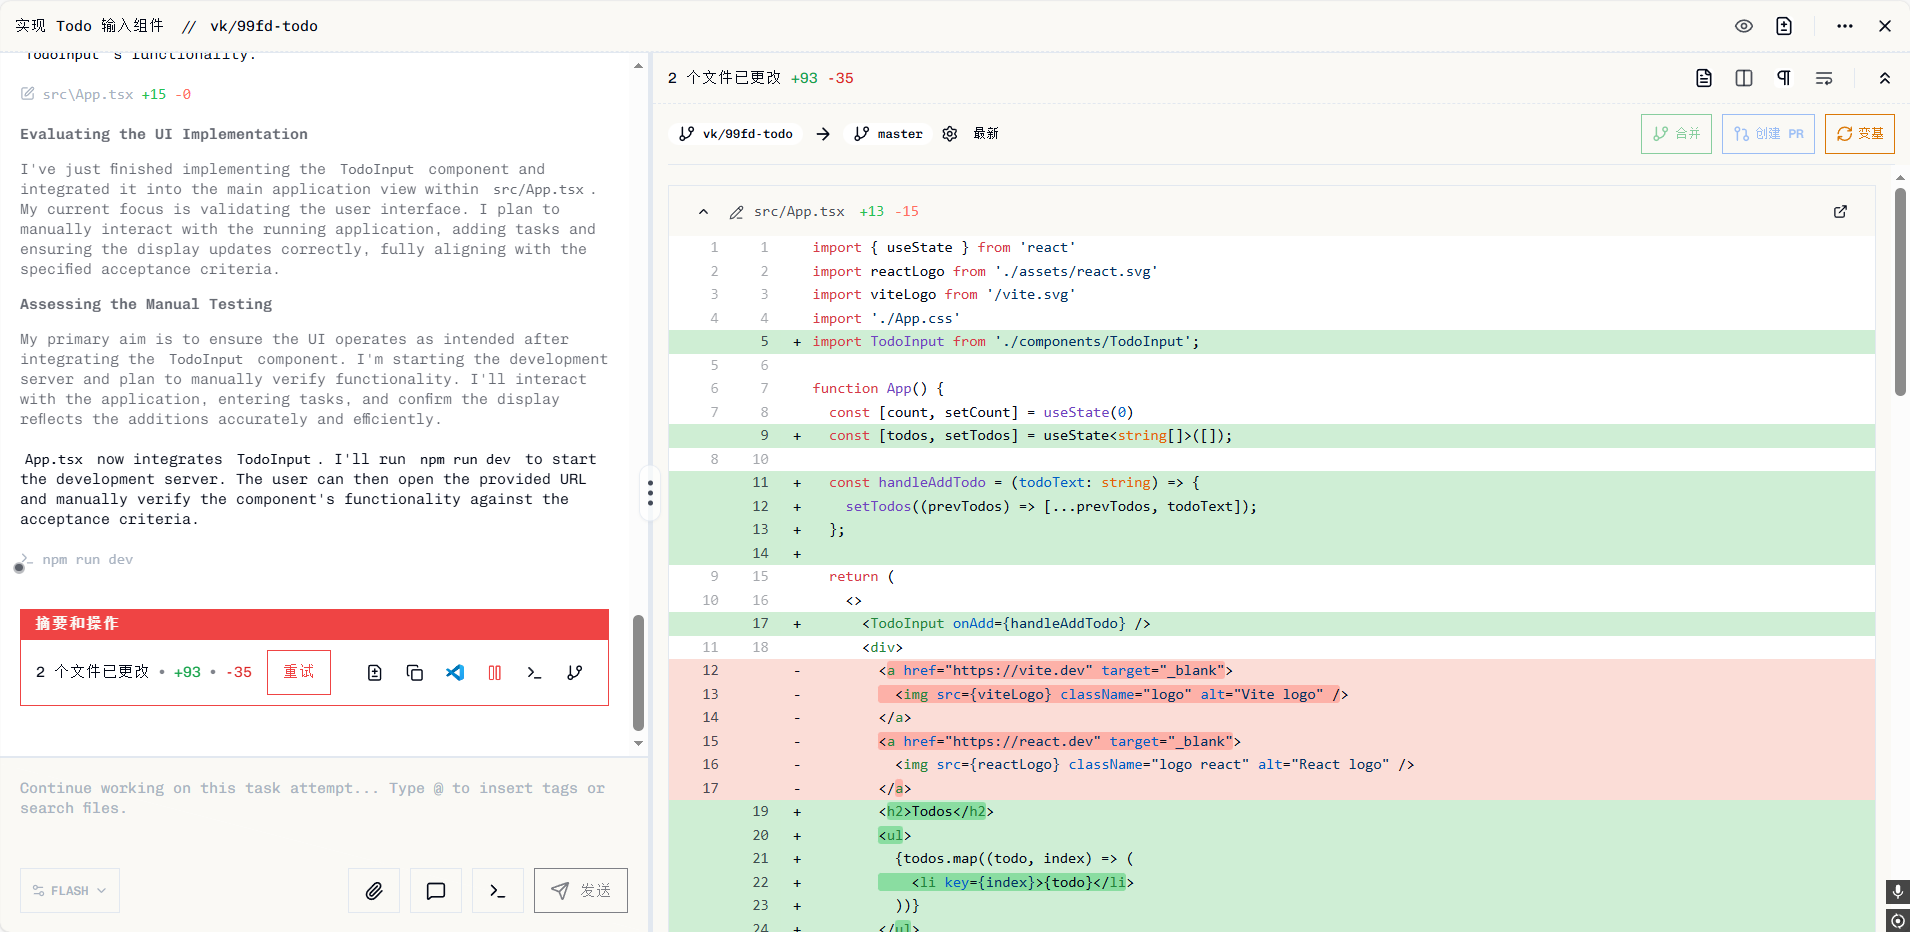Collapse the src/App.tsx diff section
This screenshot has width=1910, height=932.
pos(704,212)
